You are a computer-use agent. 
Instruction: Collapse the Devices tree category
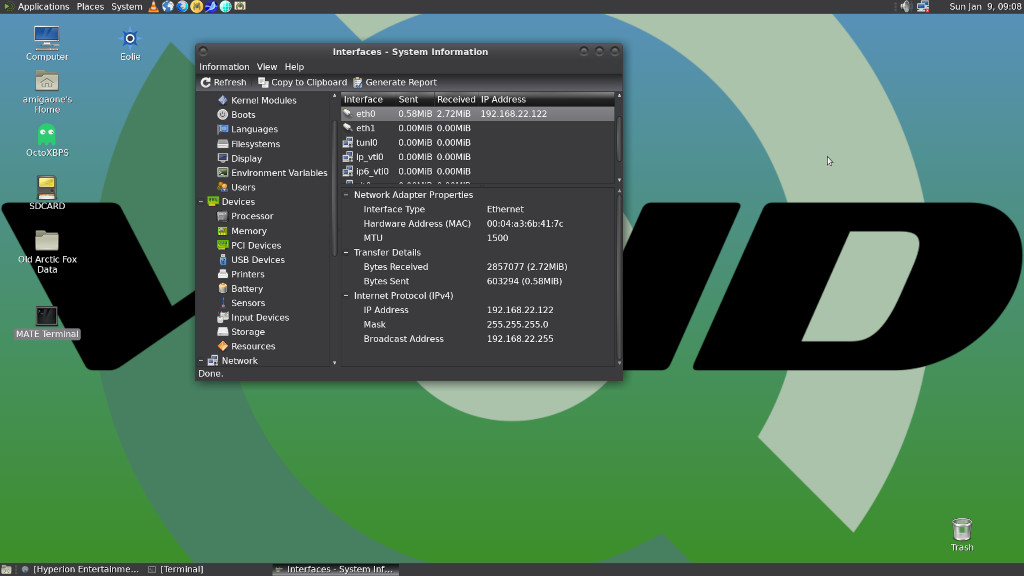click(x=201, y=202)
